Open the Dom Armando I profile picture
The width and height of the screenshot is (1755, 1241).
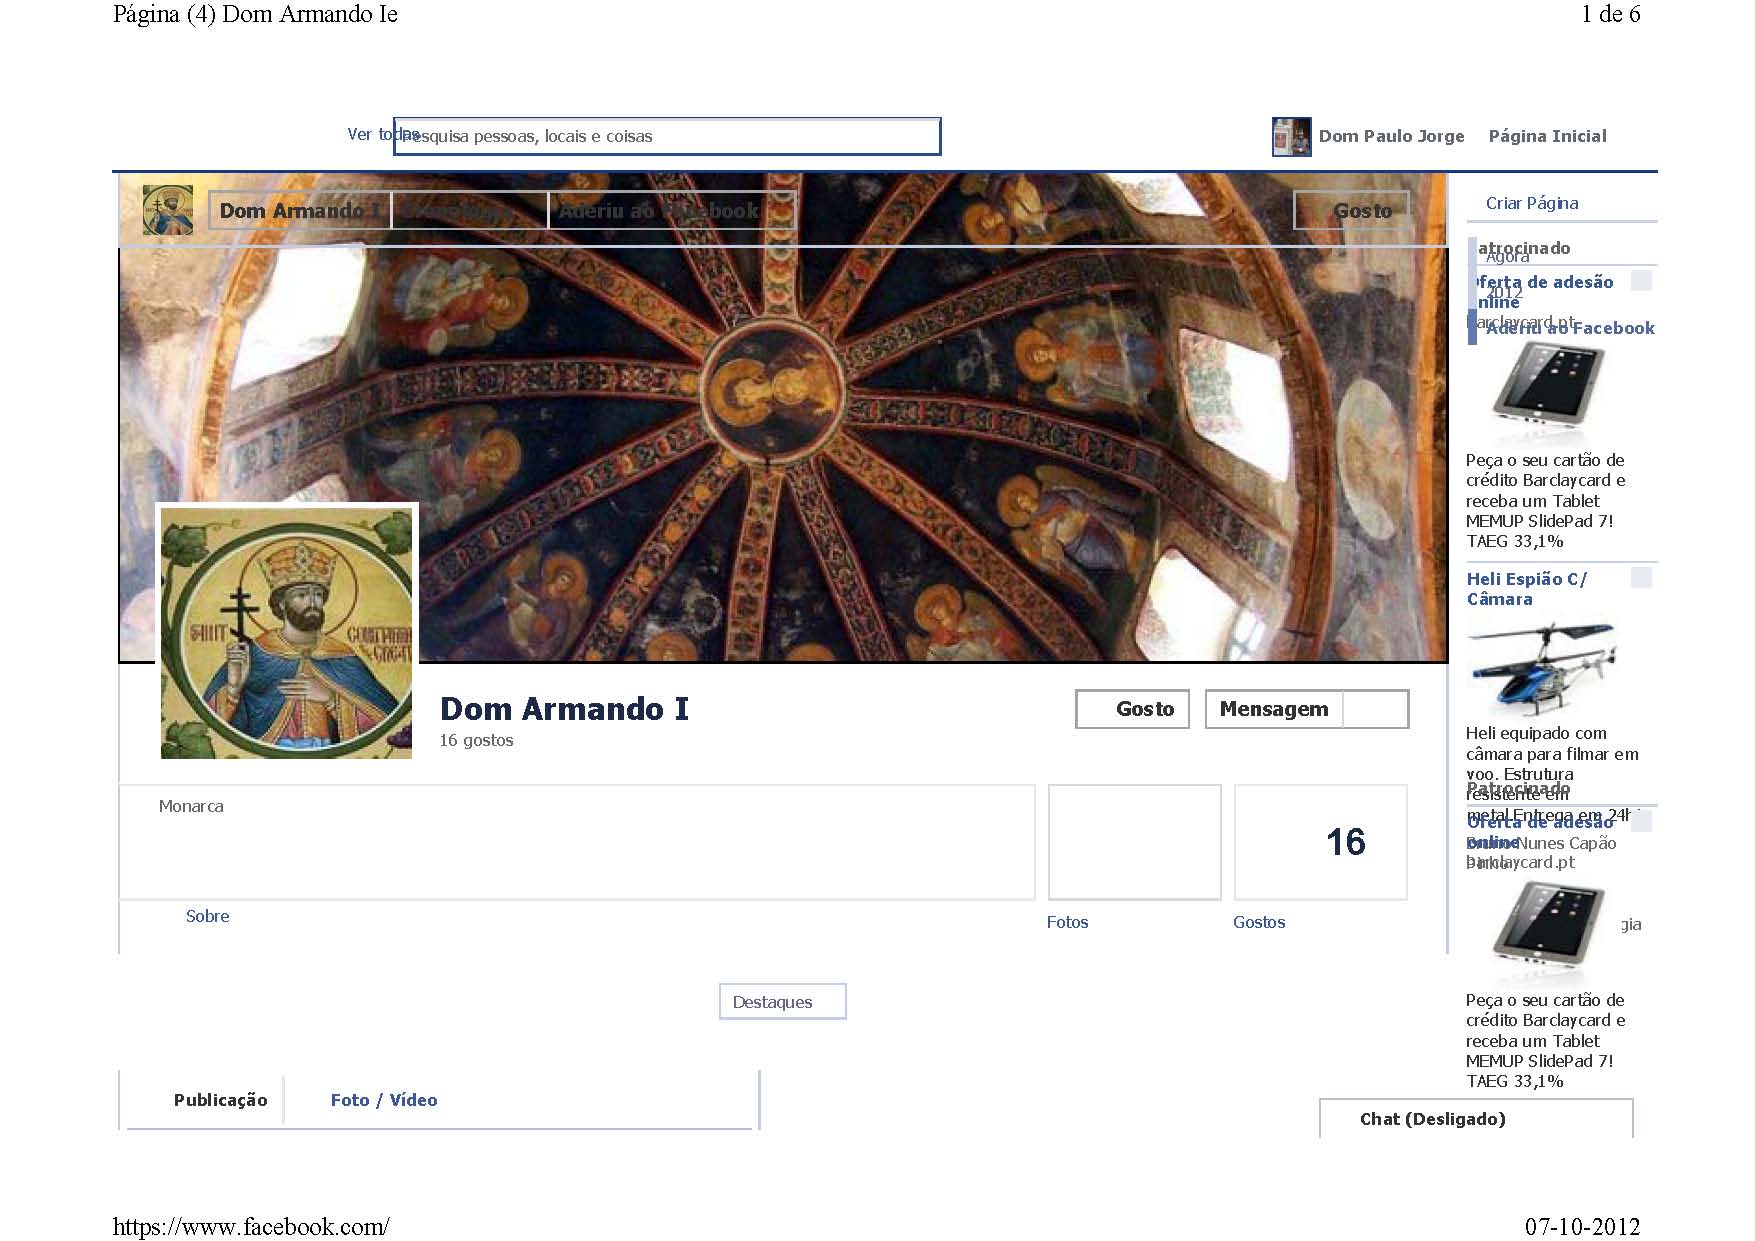(x=286, y=632)
